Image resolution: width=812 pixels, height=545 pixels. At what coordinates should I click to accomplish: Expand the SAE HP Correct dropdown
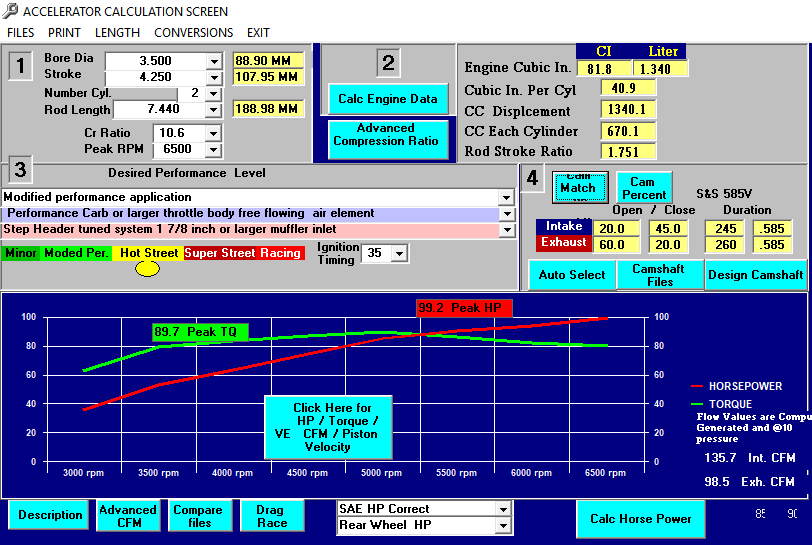tap(503, 509)
